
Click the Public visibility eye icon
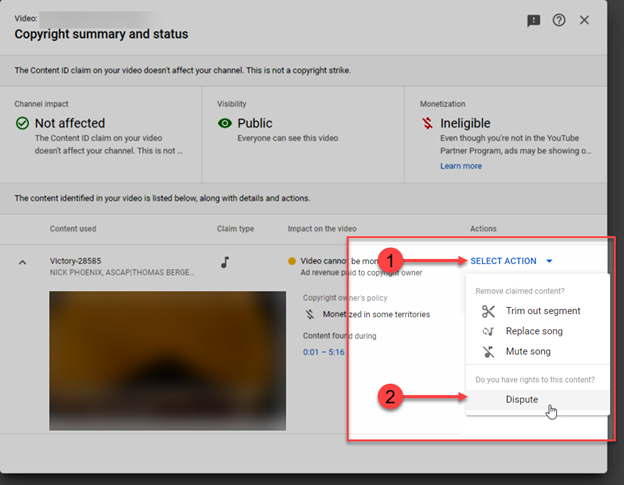[x=226, y=124]
